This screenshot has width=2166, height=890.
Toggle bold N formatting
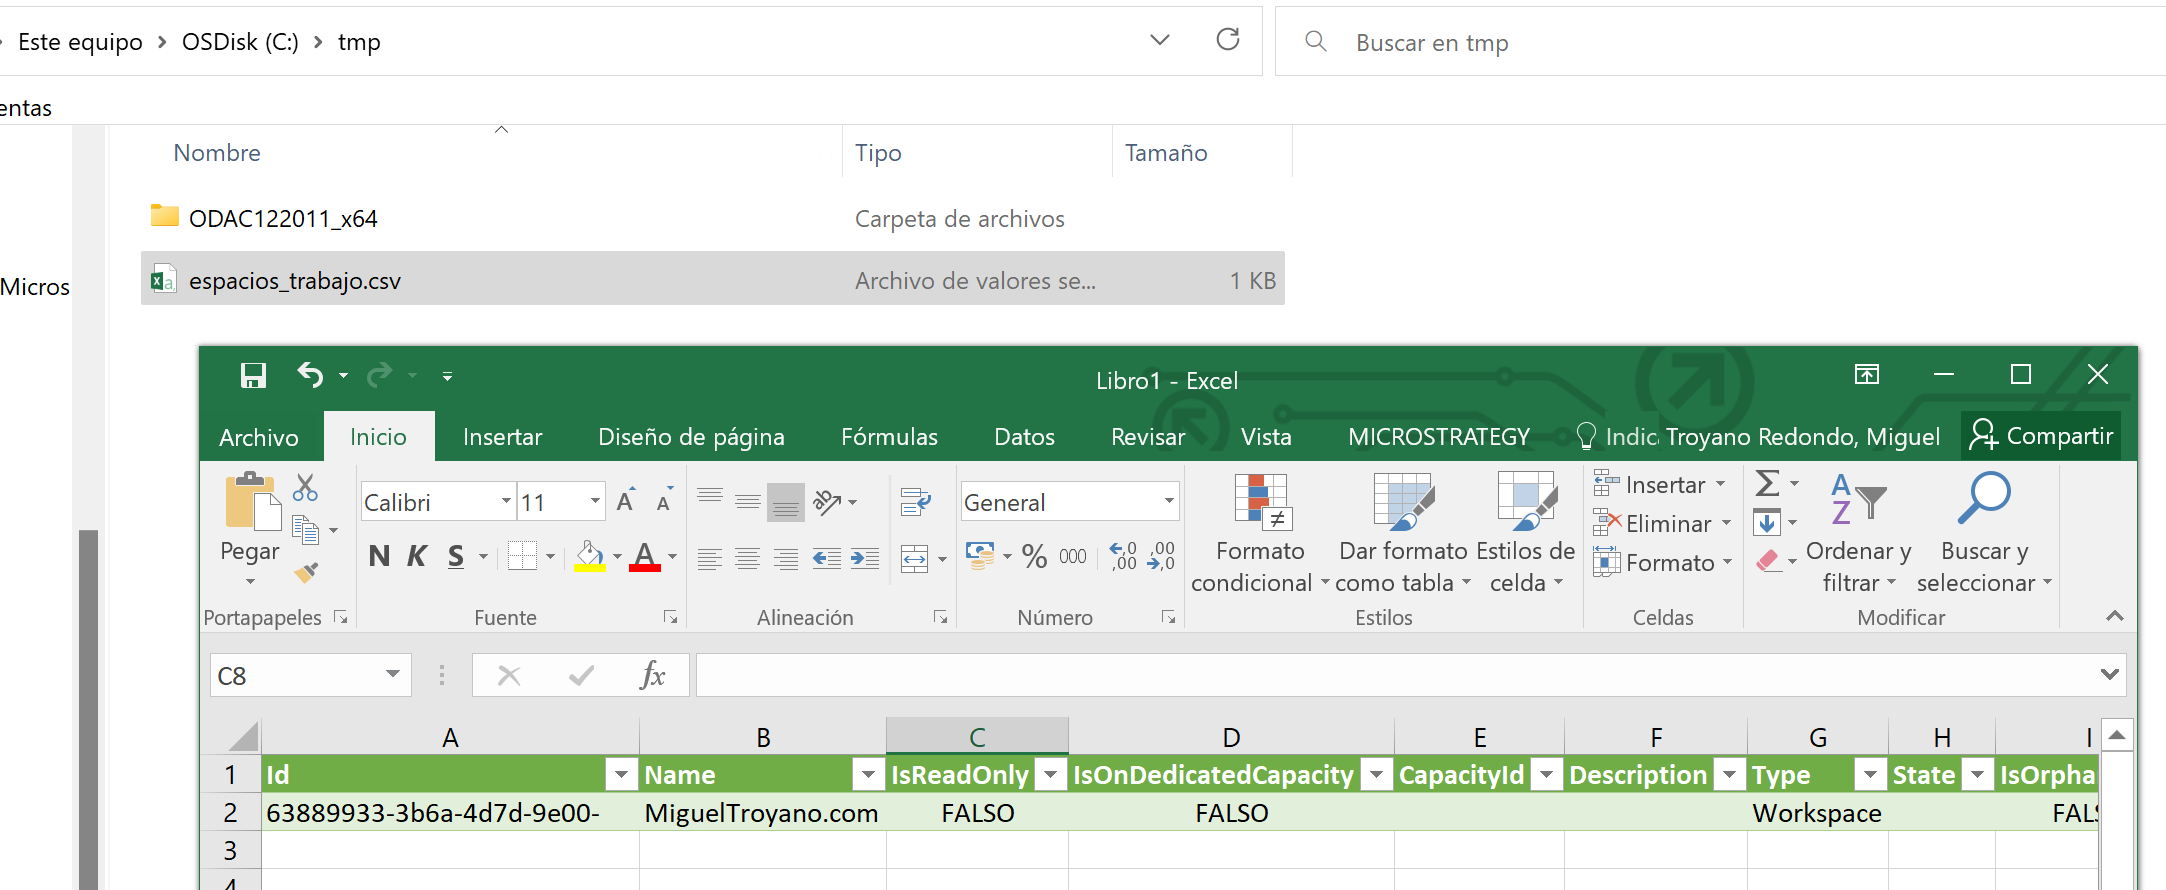[379, 556]
